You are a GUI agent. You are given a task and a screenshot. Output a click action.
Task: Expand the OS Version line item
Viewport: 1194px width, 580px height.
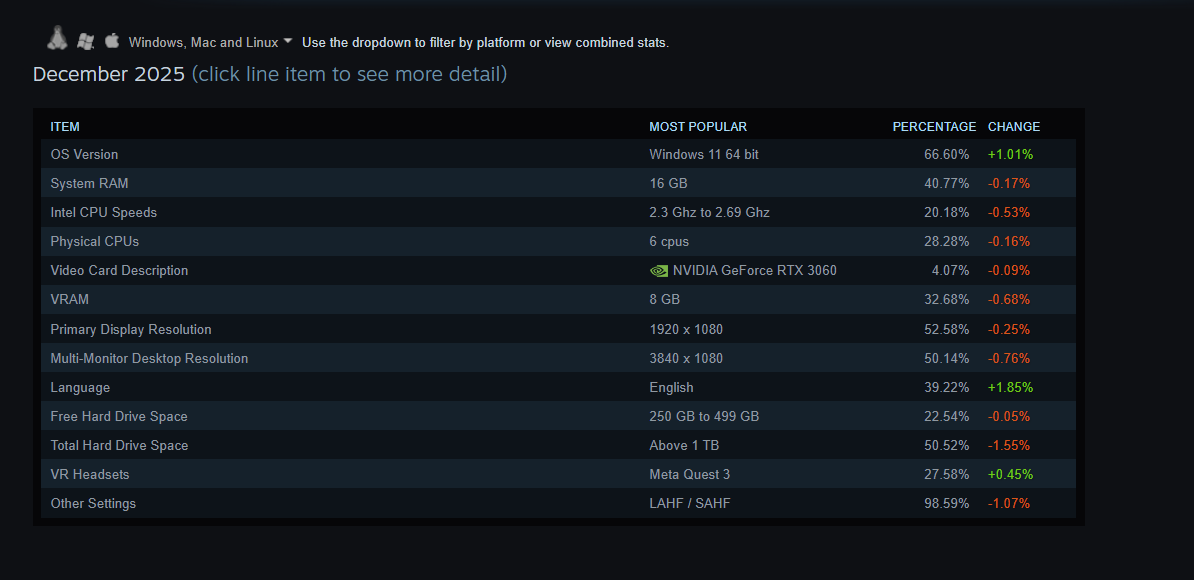(x=84, y=155)
